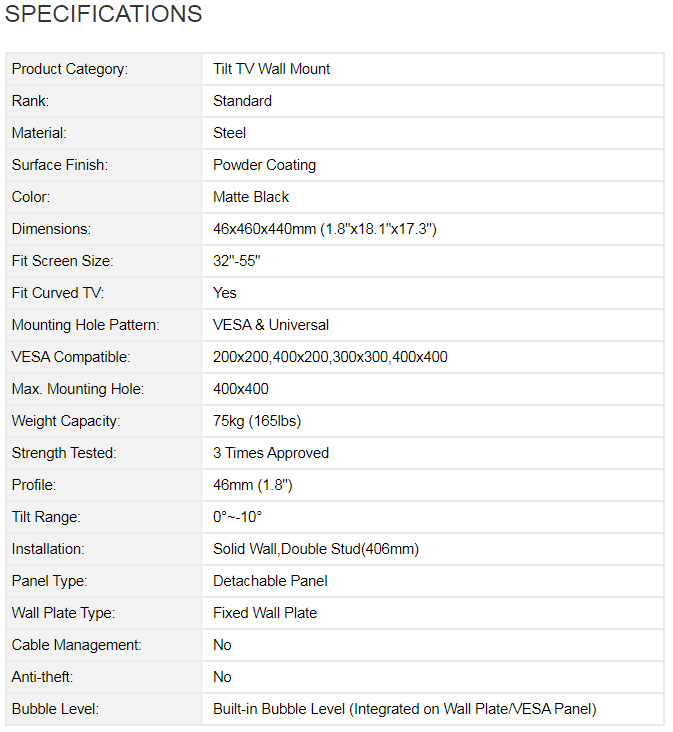The width and height of the screenshot is (673, 732).
Task: Click the Solid Wall, Double Stud value
Action: tap(316, 549)
